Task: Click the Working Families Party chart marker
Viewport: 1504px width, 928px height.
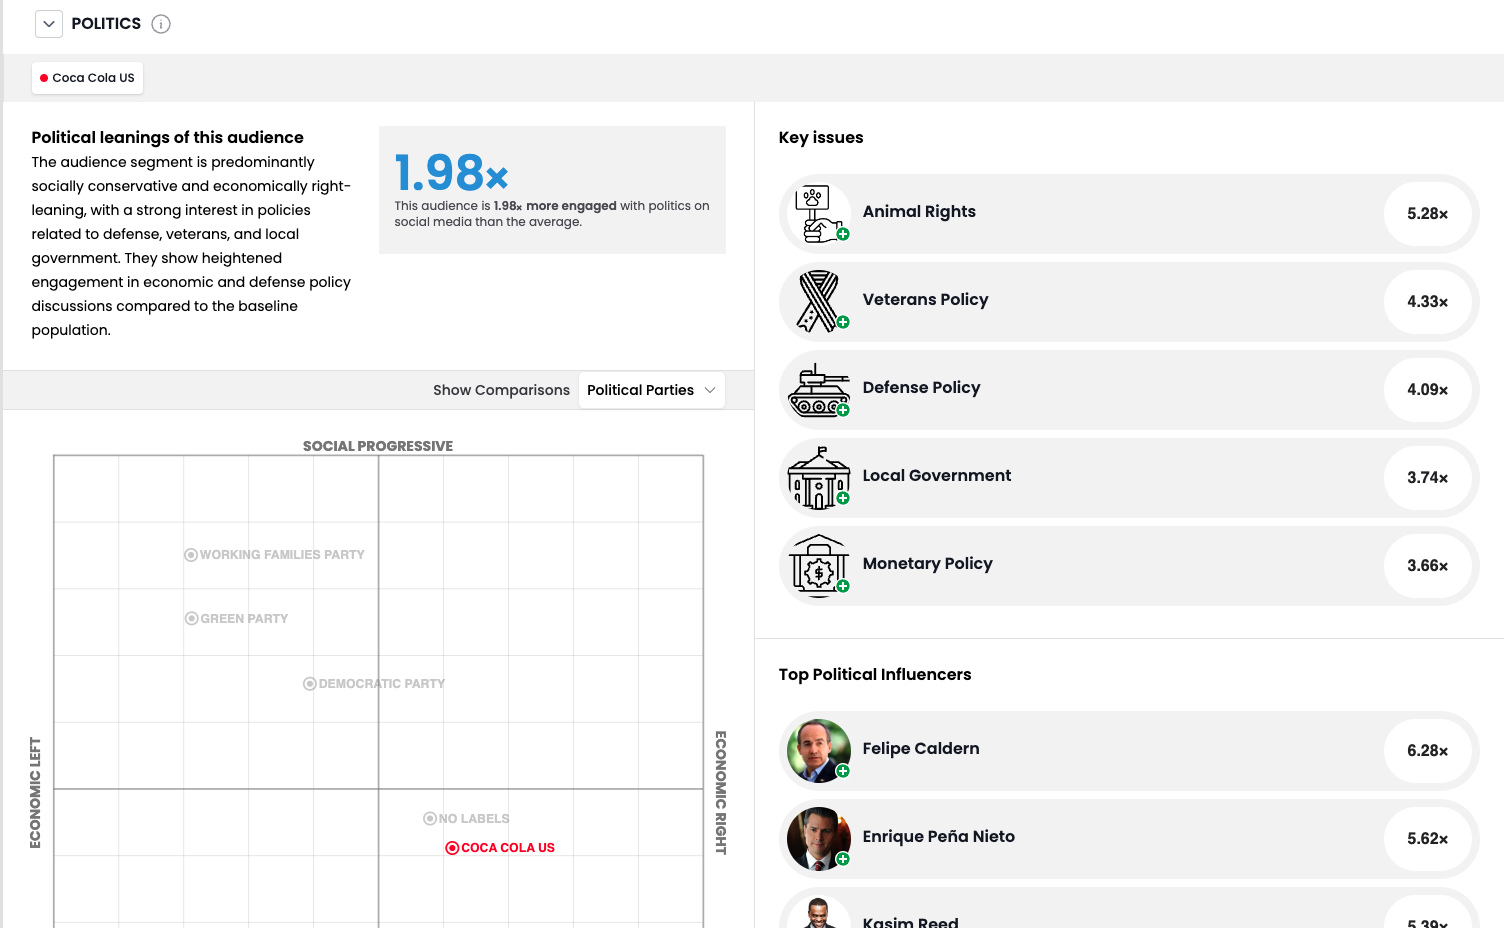Action: tap(191, 555)
